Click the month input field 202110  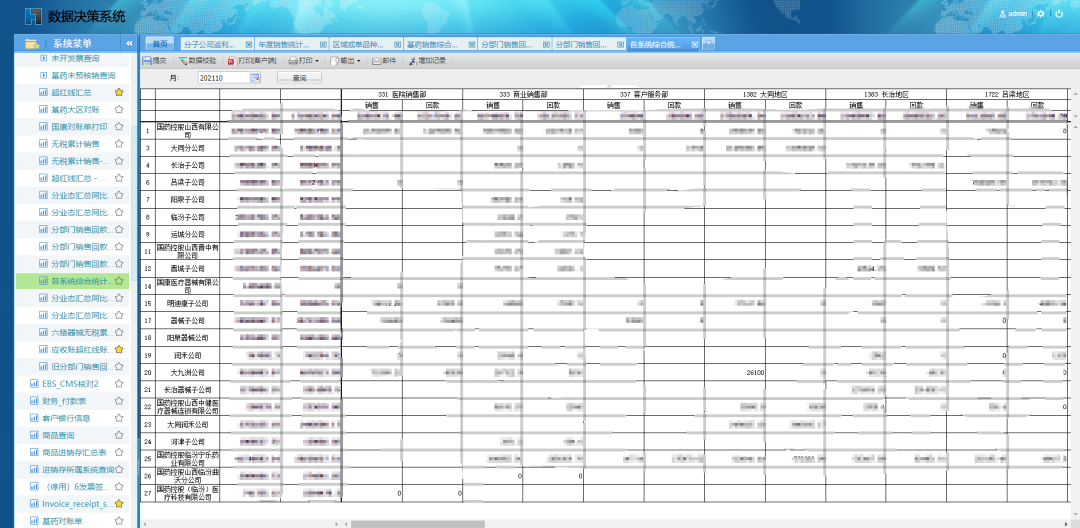coord(223,78)
